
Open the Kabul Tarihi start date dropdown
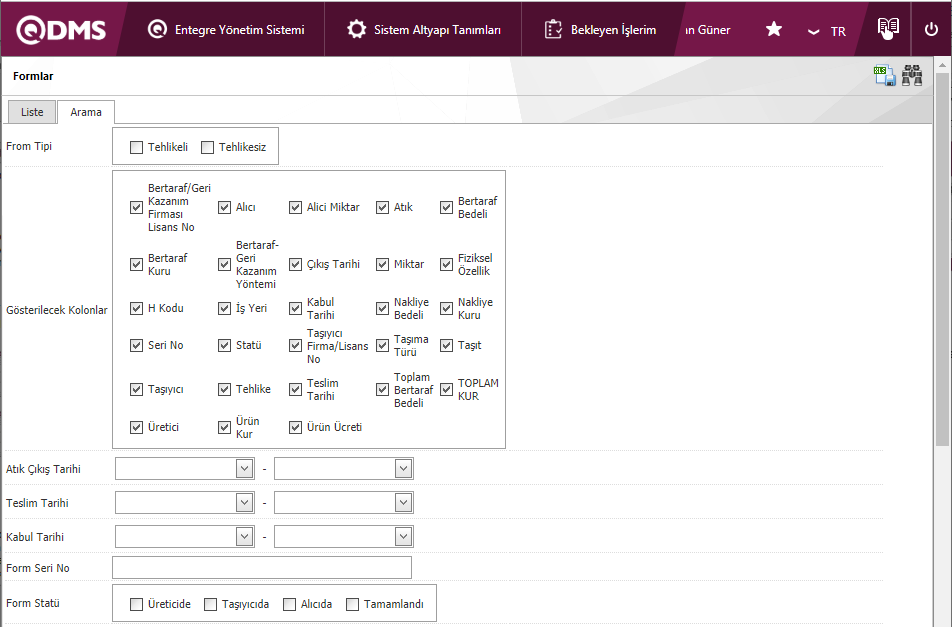pos(244,537)
